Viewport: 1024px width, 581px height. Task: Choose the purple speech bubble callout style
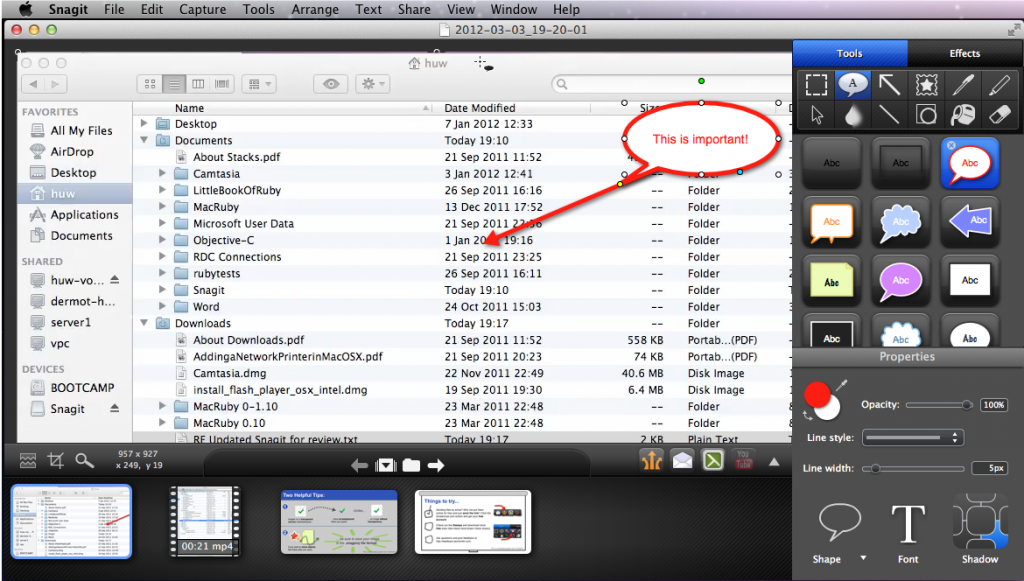pos(901,281)
